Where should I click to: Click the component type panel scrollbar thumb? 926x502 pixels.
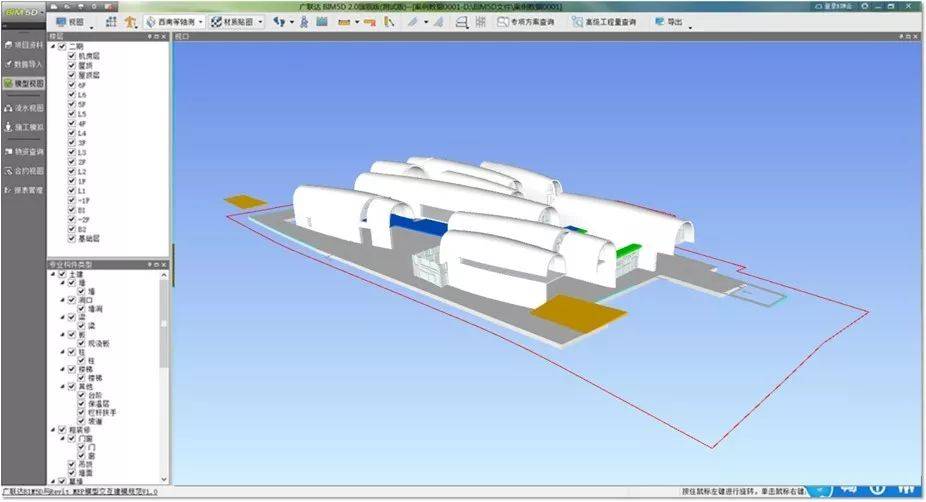point(164,324)
